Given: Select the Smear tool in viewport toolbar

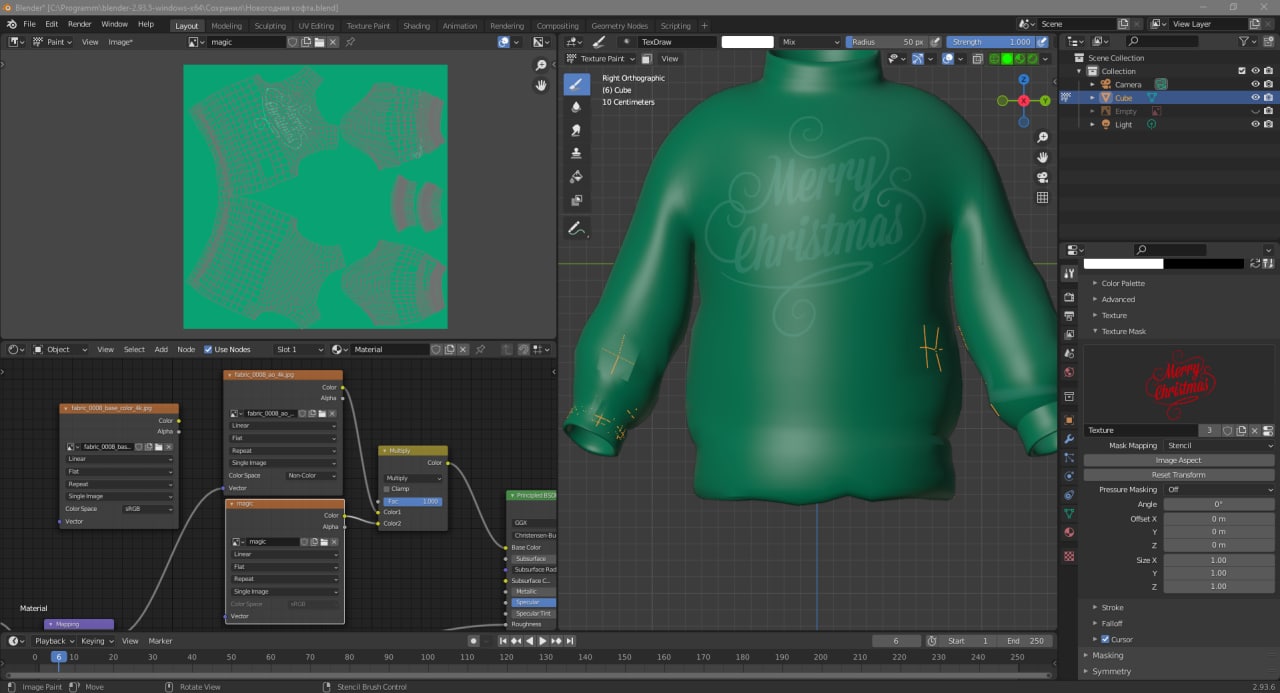Looking at the screenshot, I should coord(576,130).
